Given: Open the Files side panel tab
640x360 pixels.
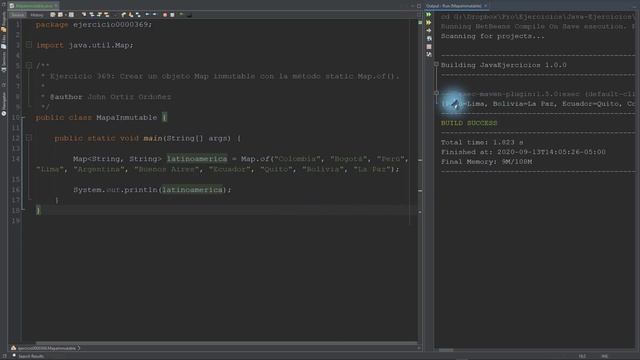Looking at the screenshot, I should 4,42.
